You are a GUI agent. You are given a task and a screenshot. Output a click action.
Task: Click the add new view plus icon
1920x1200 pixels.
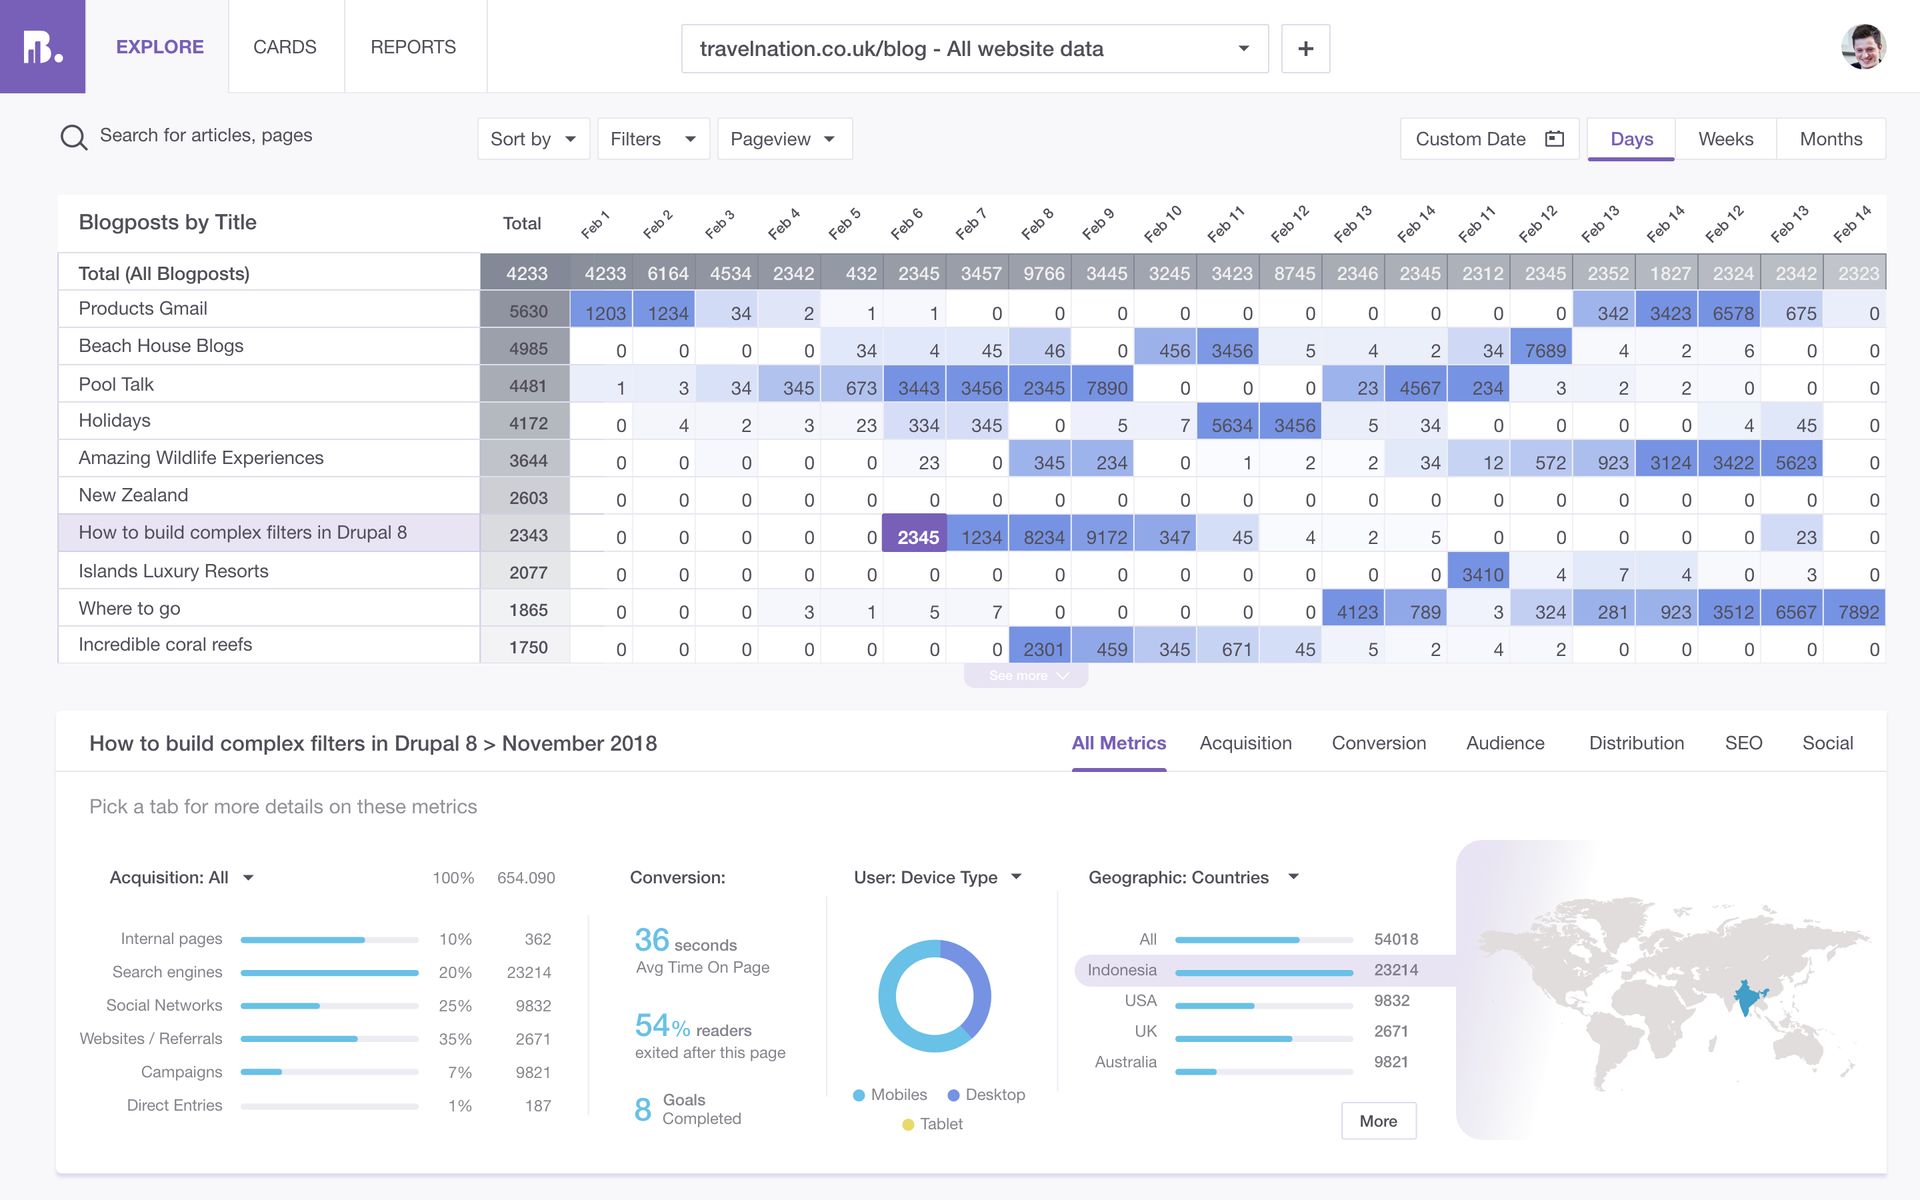[x=1305, y=47]
